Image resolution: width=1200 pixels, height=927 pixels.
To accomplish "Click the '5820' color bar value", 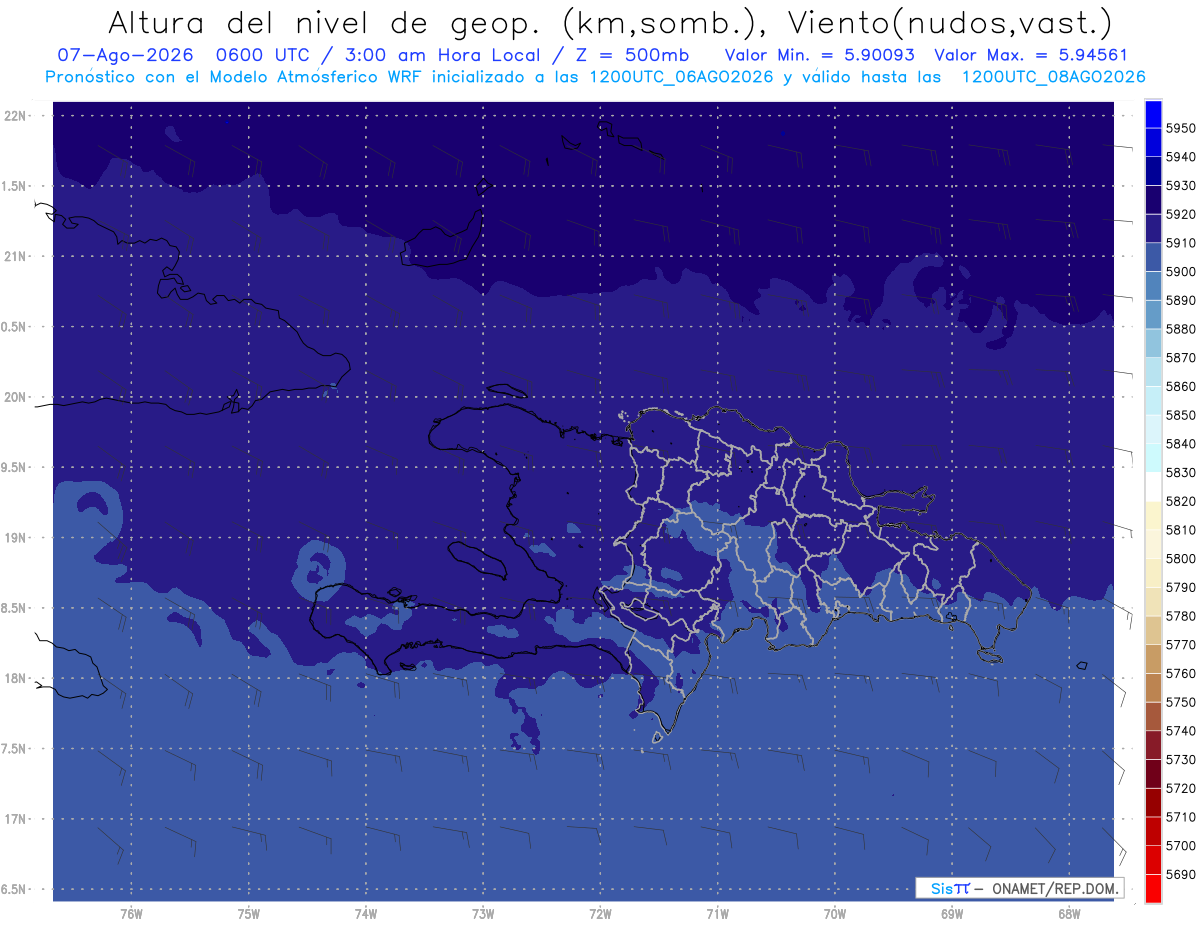I will click(1180, 501).
